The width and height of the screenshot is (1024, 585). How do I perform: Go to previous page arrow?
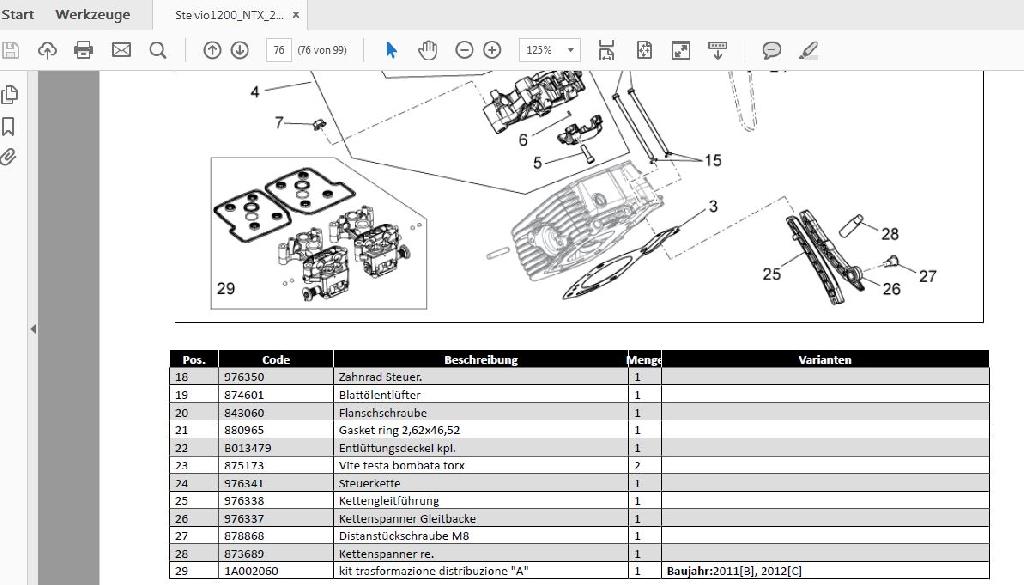click(x=212, y=50)
